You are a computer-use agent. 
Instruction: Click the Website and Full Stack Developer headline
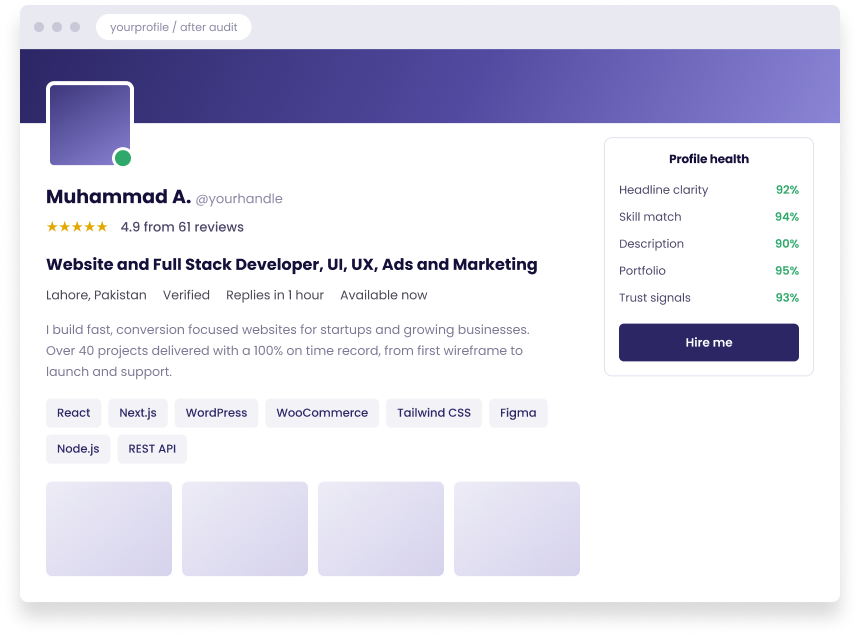click(292, 264)
